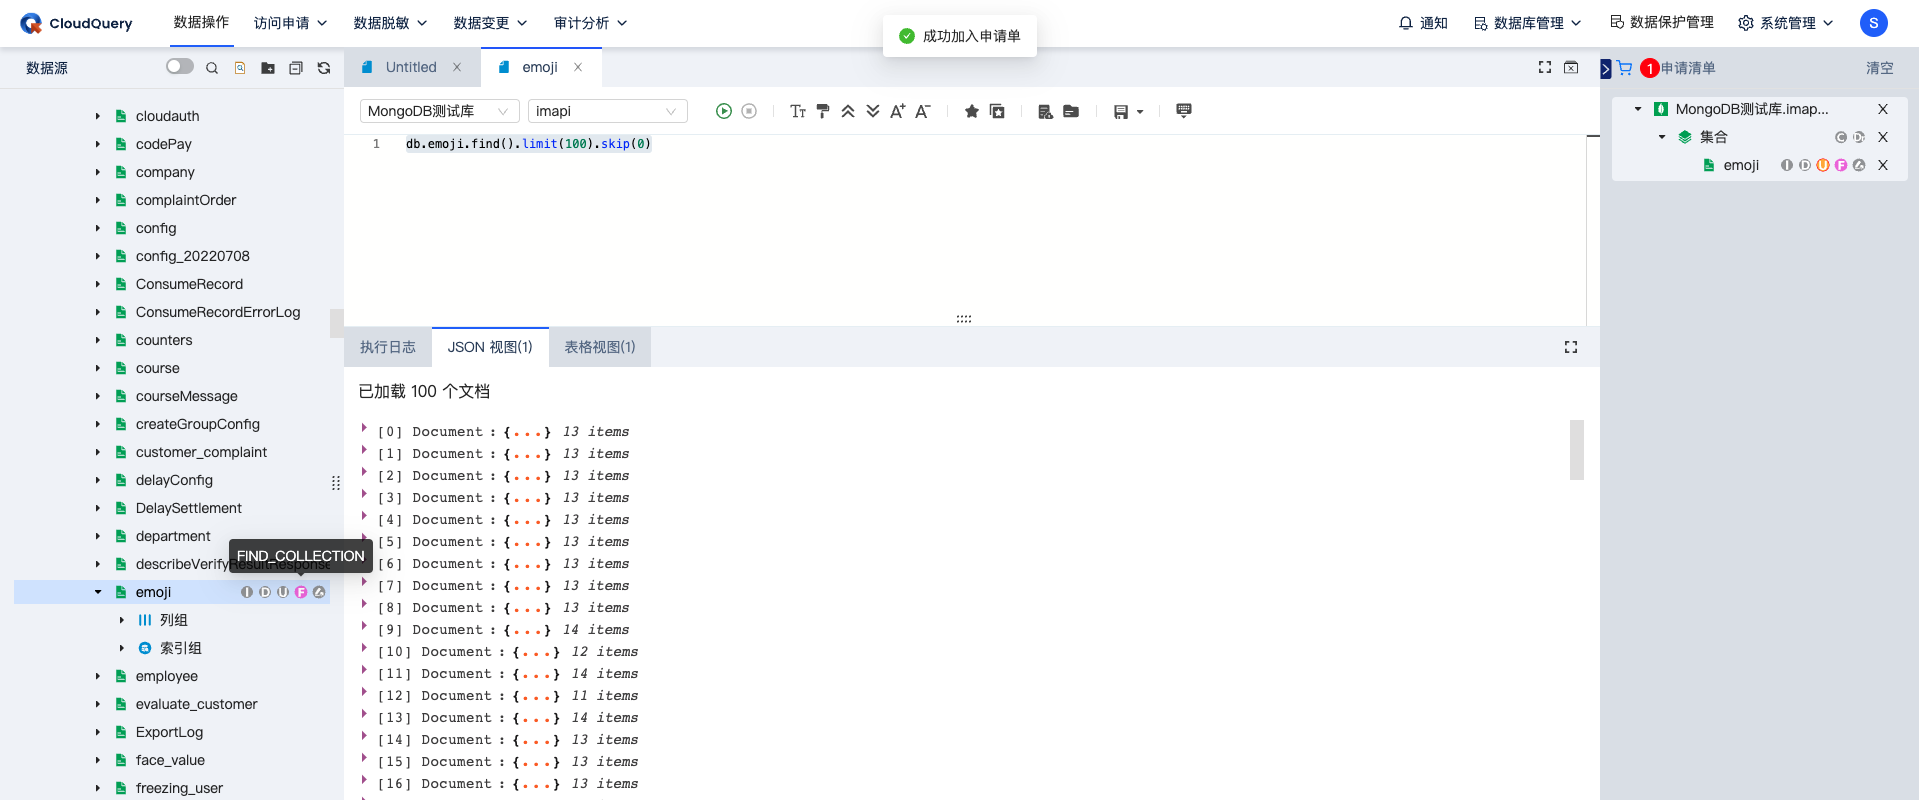Toggle the orange U permission on request-list emoji
The height and width of the screenshot is (800, 1919).
pyautogui.click(x=1823, y=165)
